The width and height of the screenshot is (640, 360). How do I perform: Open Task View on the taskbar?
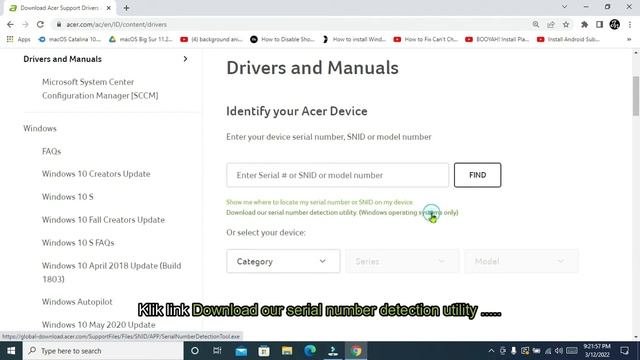[x=217, y=351]
